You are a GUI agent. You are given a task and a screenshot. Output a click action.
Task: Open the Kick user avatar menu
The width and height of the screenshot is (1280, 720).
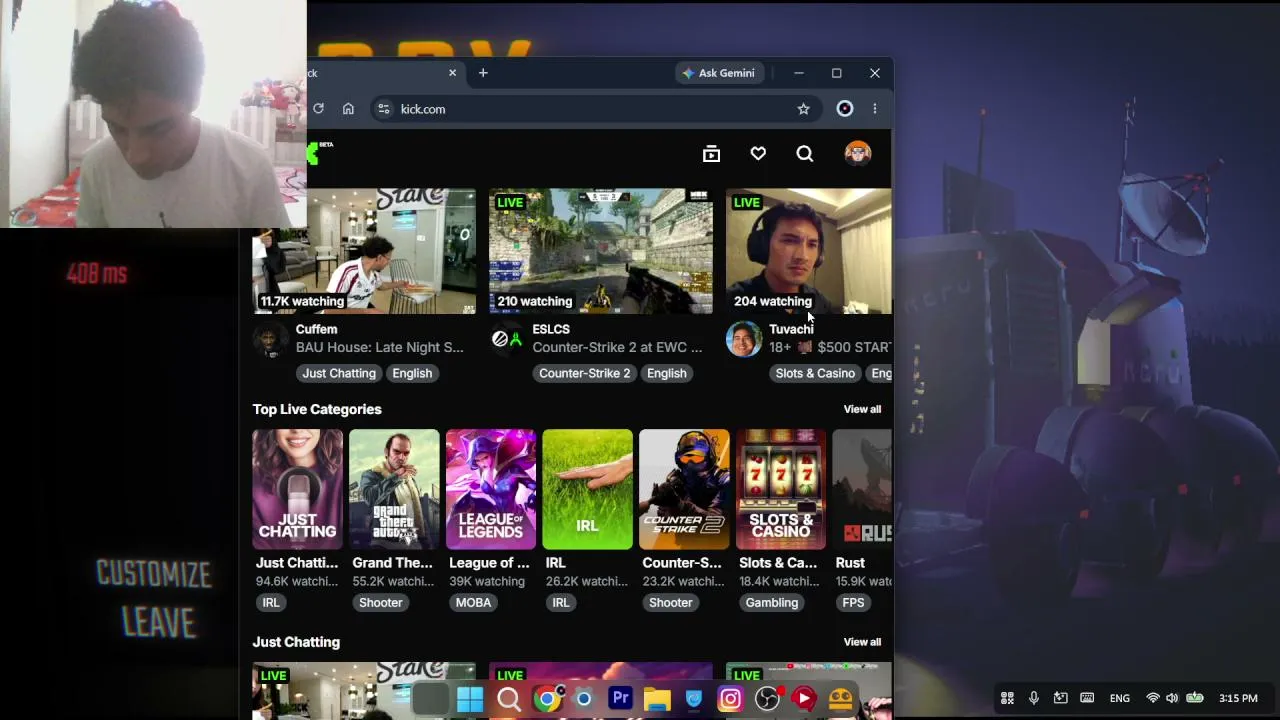pyautogui.click(x=858, y=153)
